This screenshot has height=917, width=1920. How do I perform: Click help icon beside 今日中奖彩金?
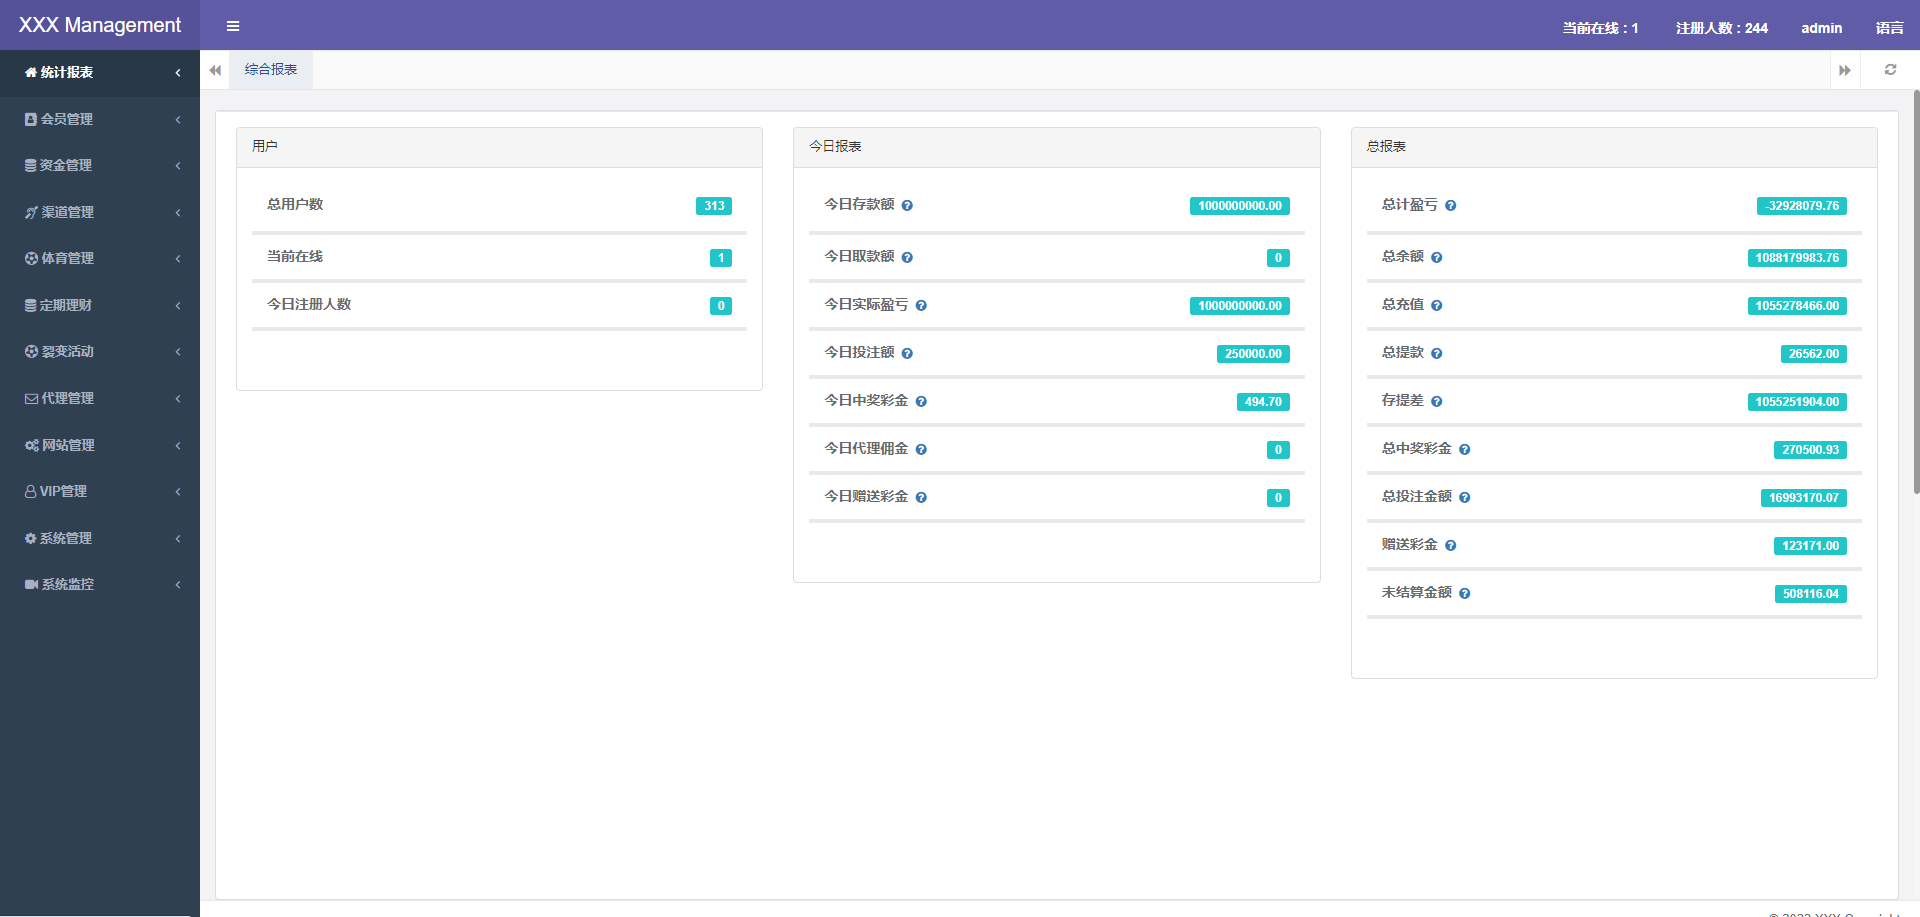coord(921,402)
